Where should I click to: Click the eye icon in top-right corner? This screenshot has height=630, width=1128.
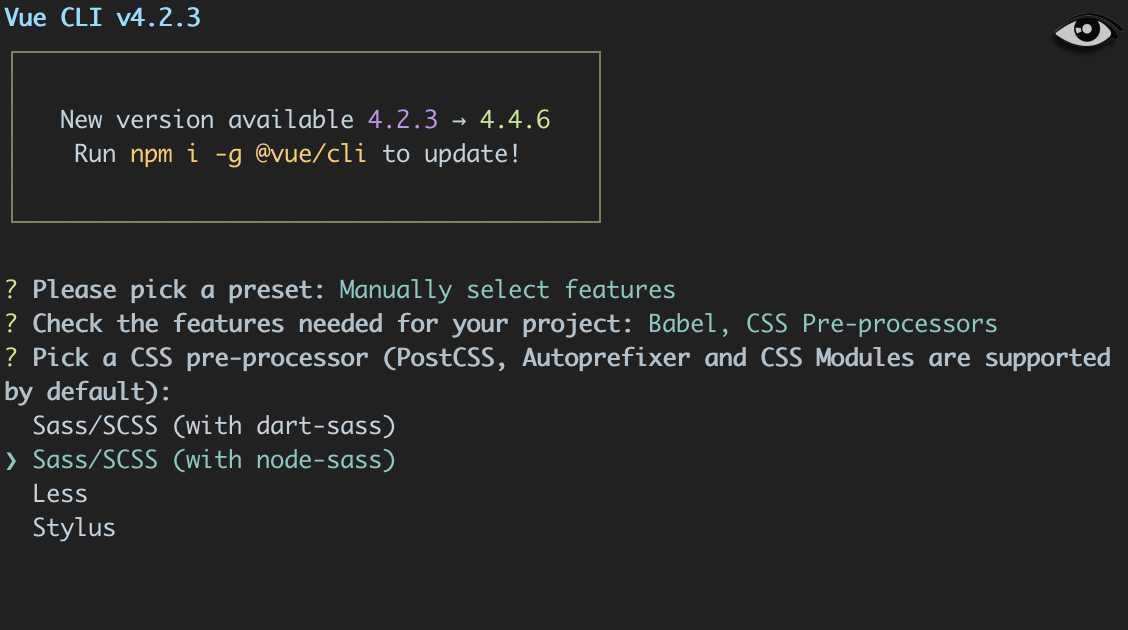tap(1086, 32)
